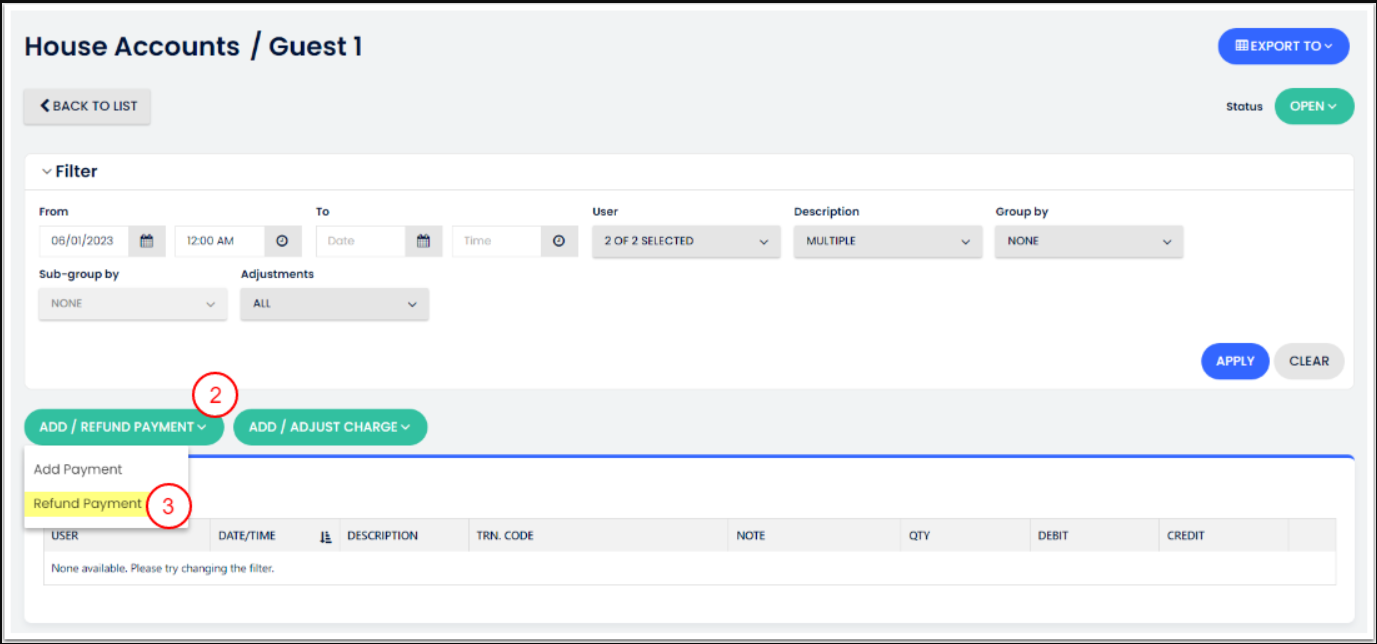Select Add Payment from the menu
1377x644 pixels.
click(x=78, y=469)
